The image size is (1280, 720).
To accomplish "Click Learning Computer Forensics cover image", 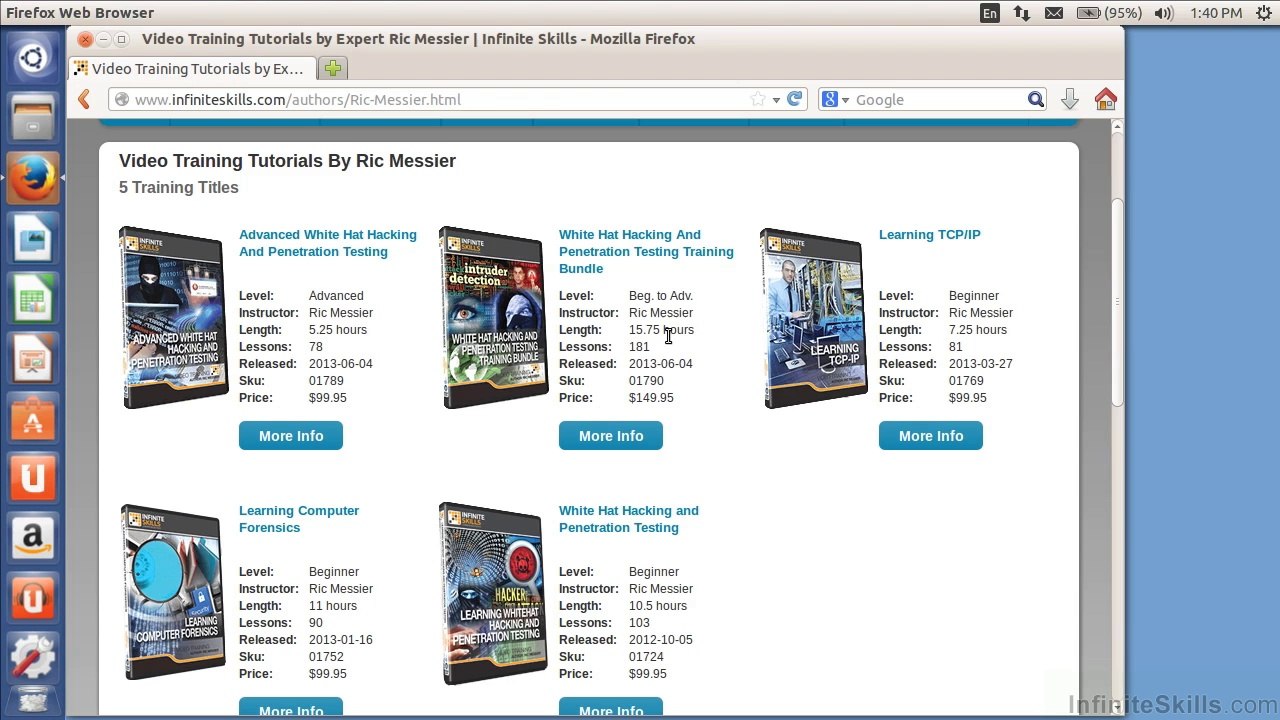I will tap(173, 594).
